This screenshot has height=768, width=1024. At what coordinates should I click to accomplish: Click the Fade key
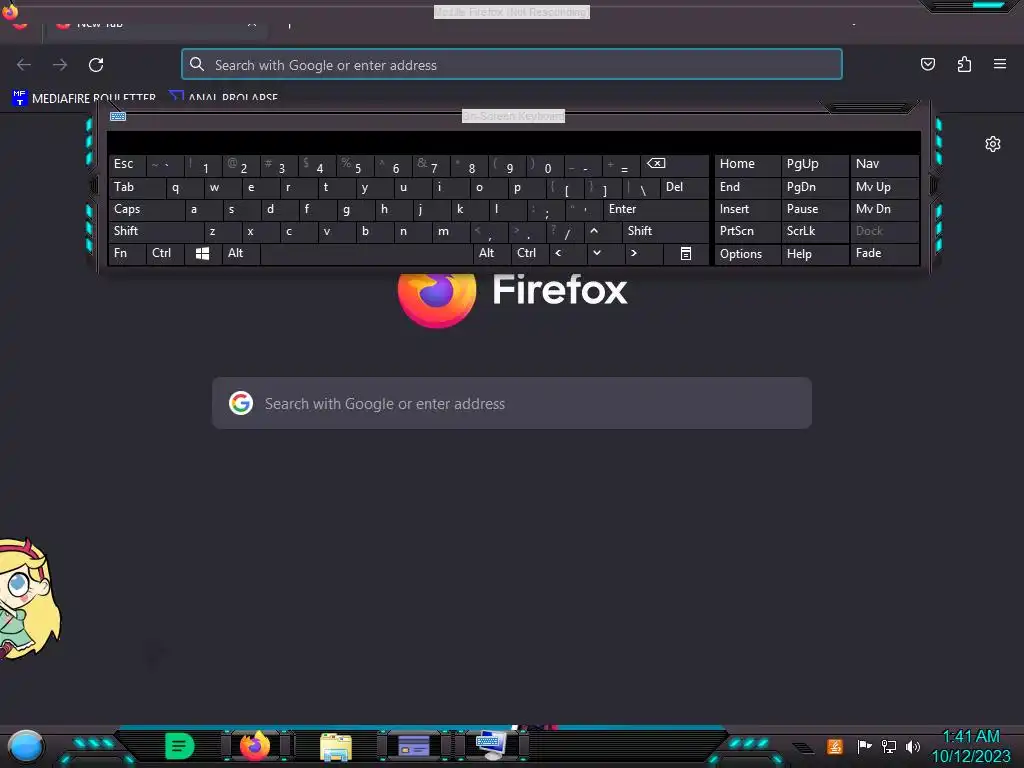click(884, 253)
